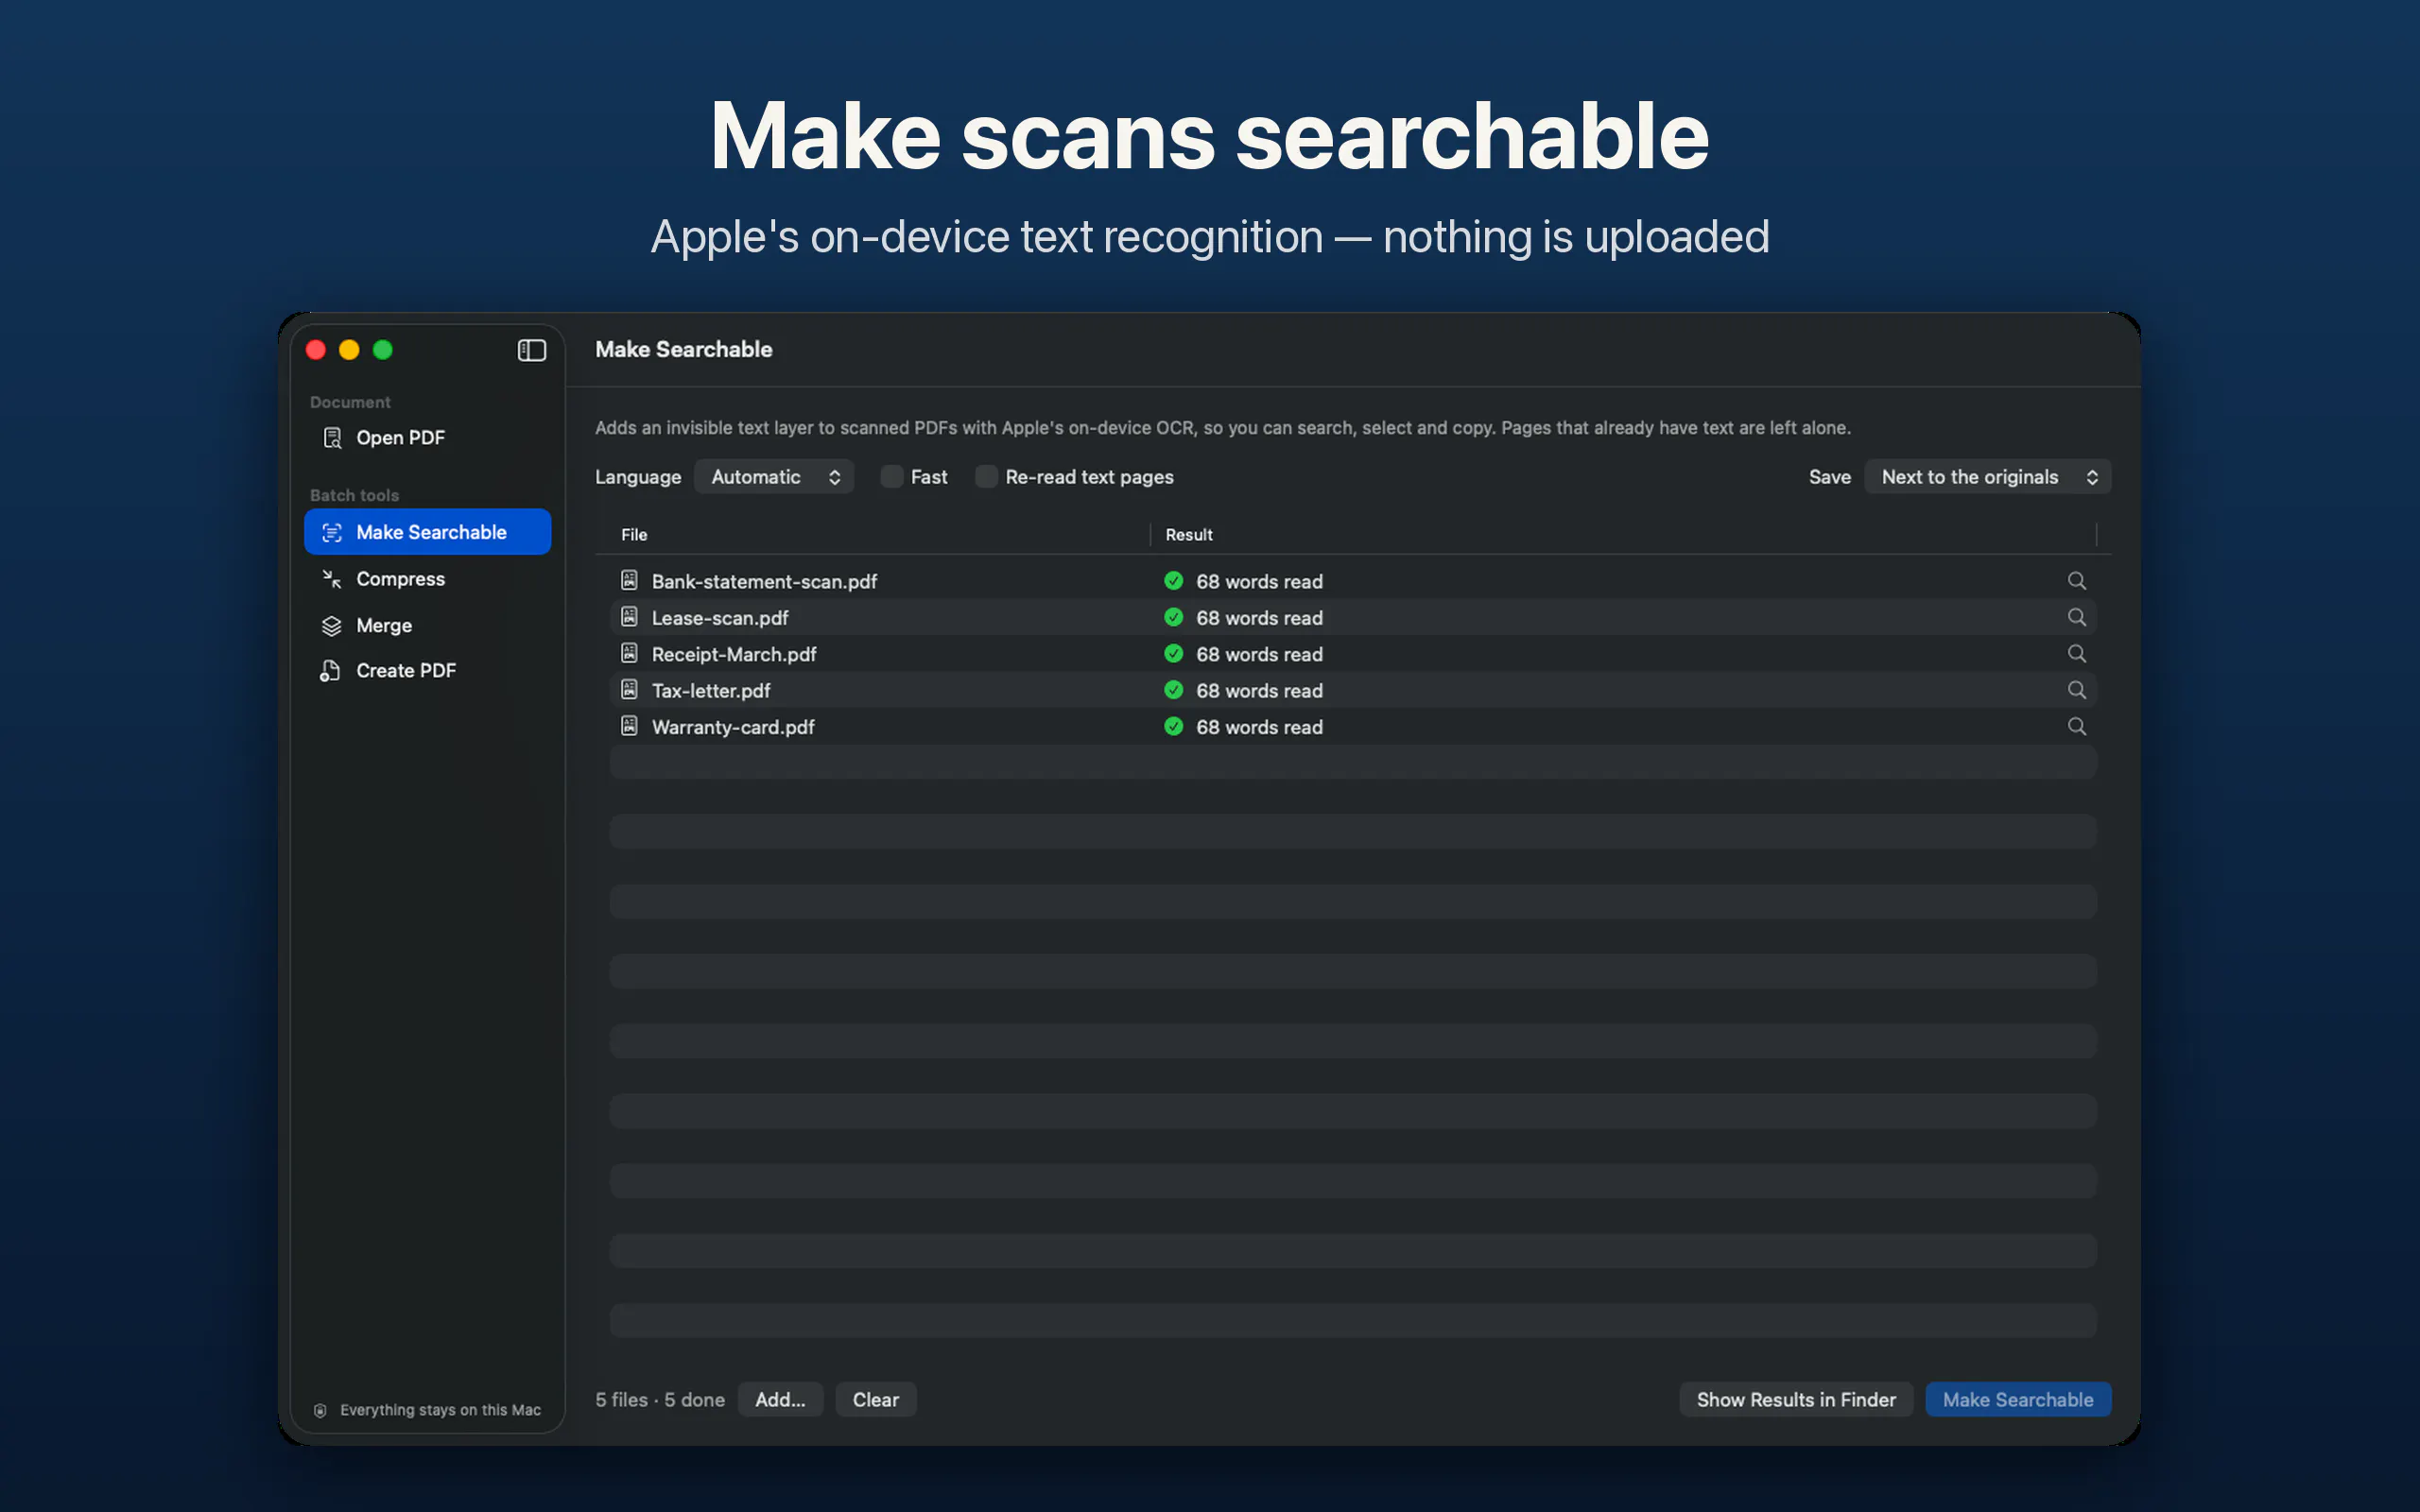Click green checkmark in Lease-scan.pdf row
The height and width of the screenshot is (1512, 2420).
tap(1173, 617)
